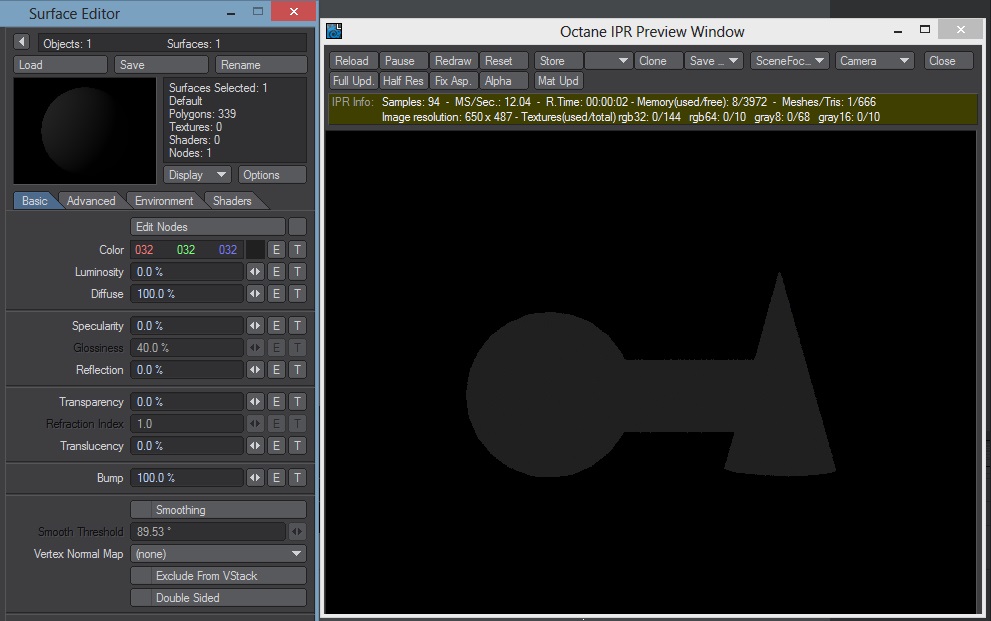Enable the Double Sided option
The image size is (991, 621).
pos(219,598)
